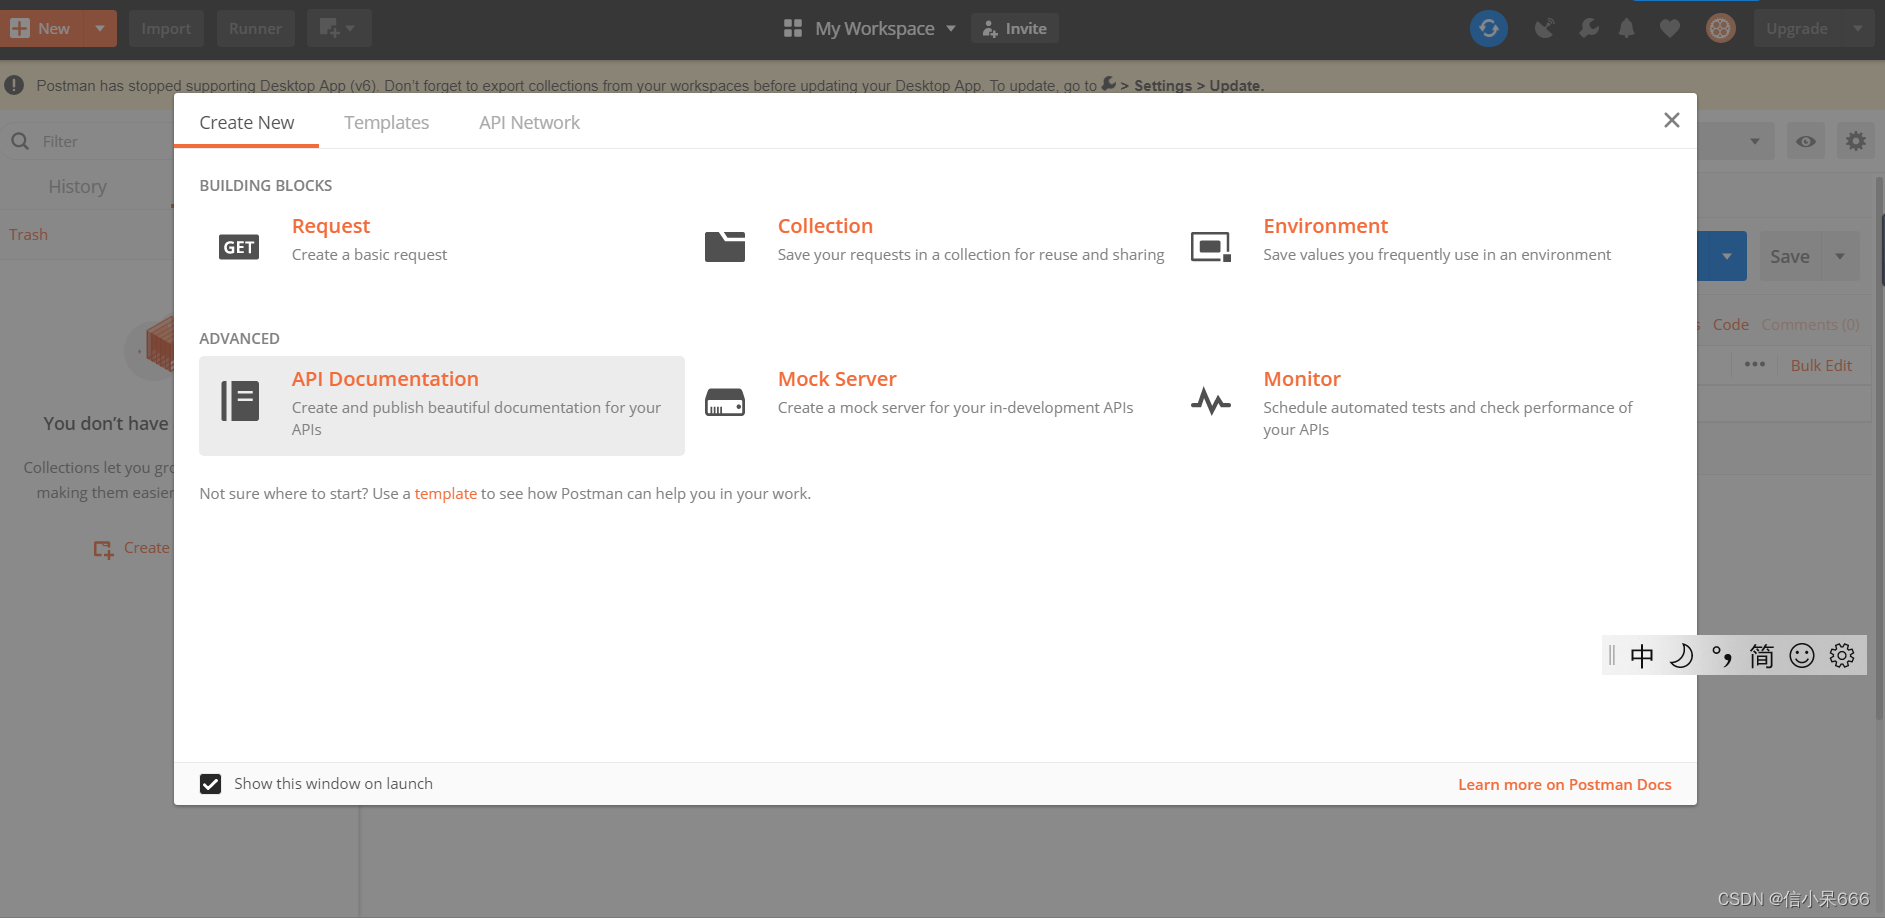Click the Comments (0) link
Screen dimensions: 1885x918
pos(1810,324)
